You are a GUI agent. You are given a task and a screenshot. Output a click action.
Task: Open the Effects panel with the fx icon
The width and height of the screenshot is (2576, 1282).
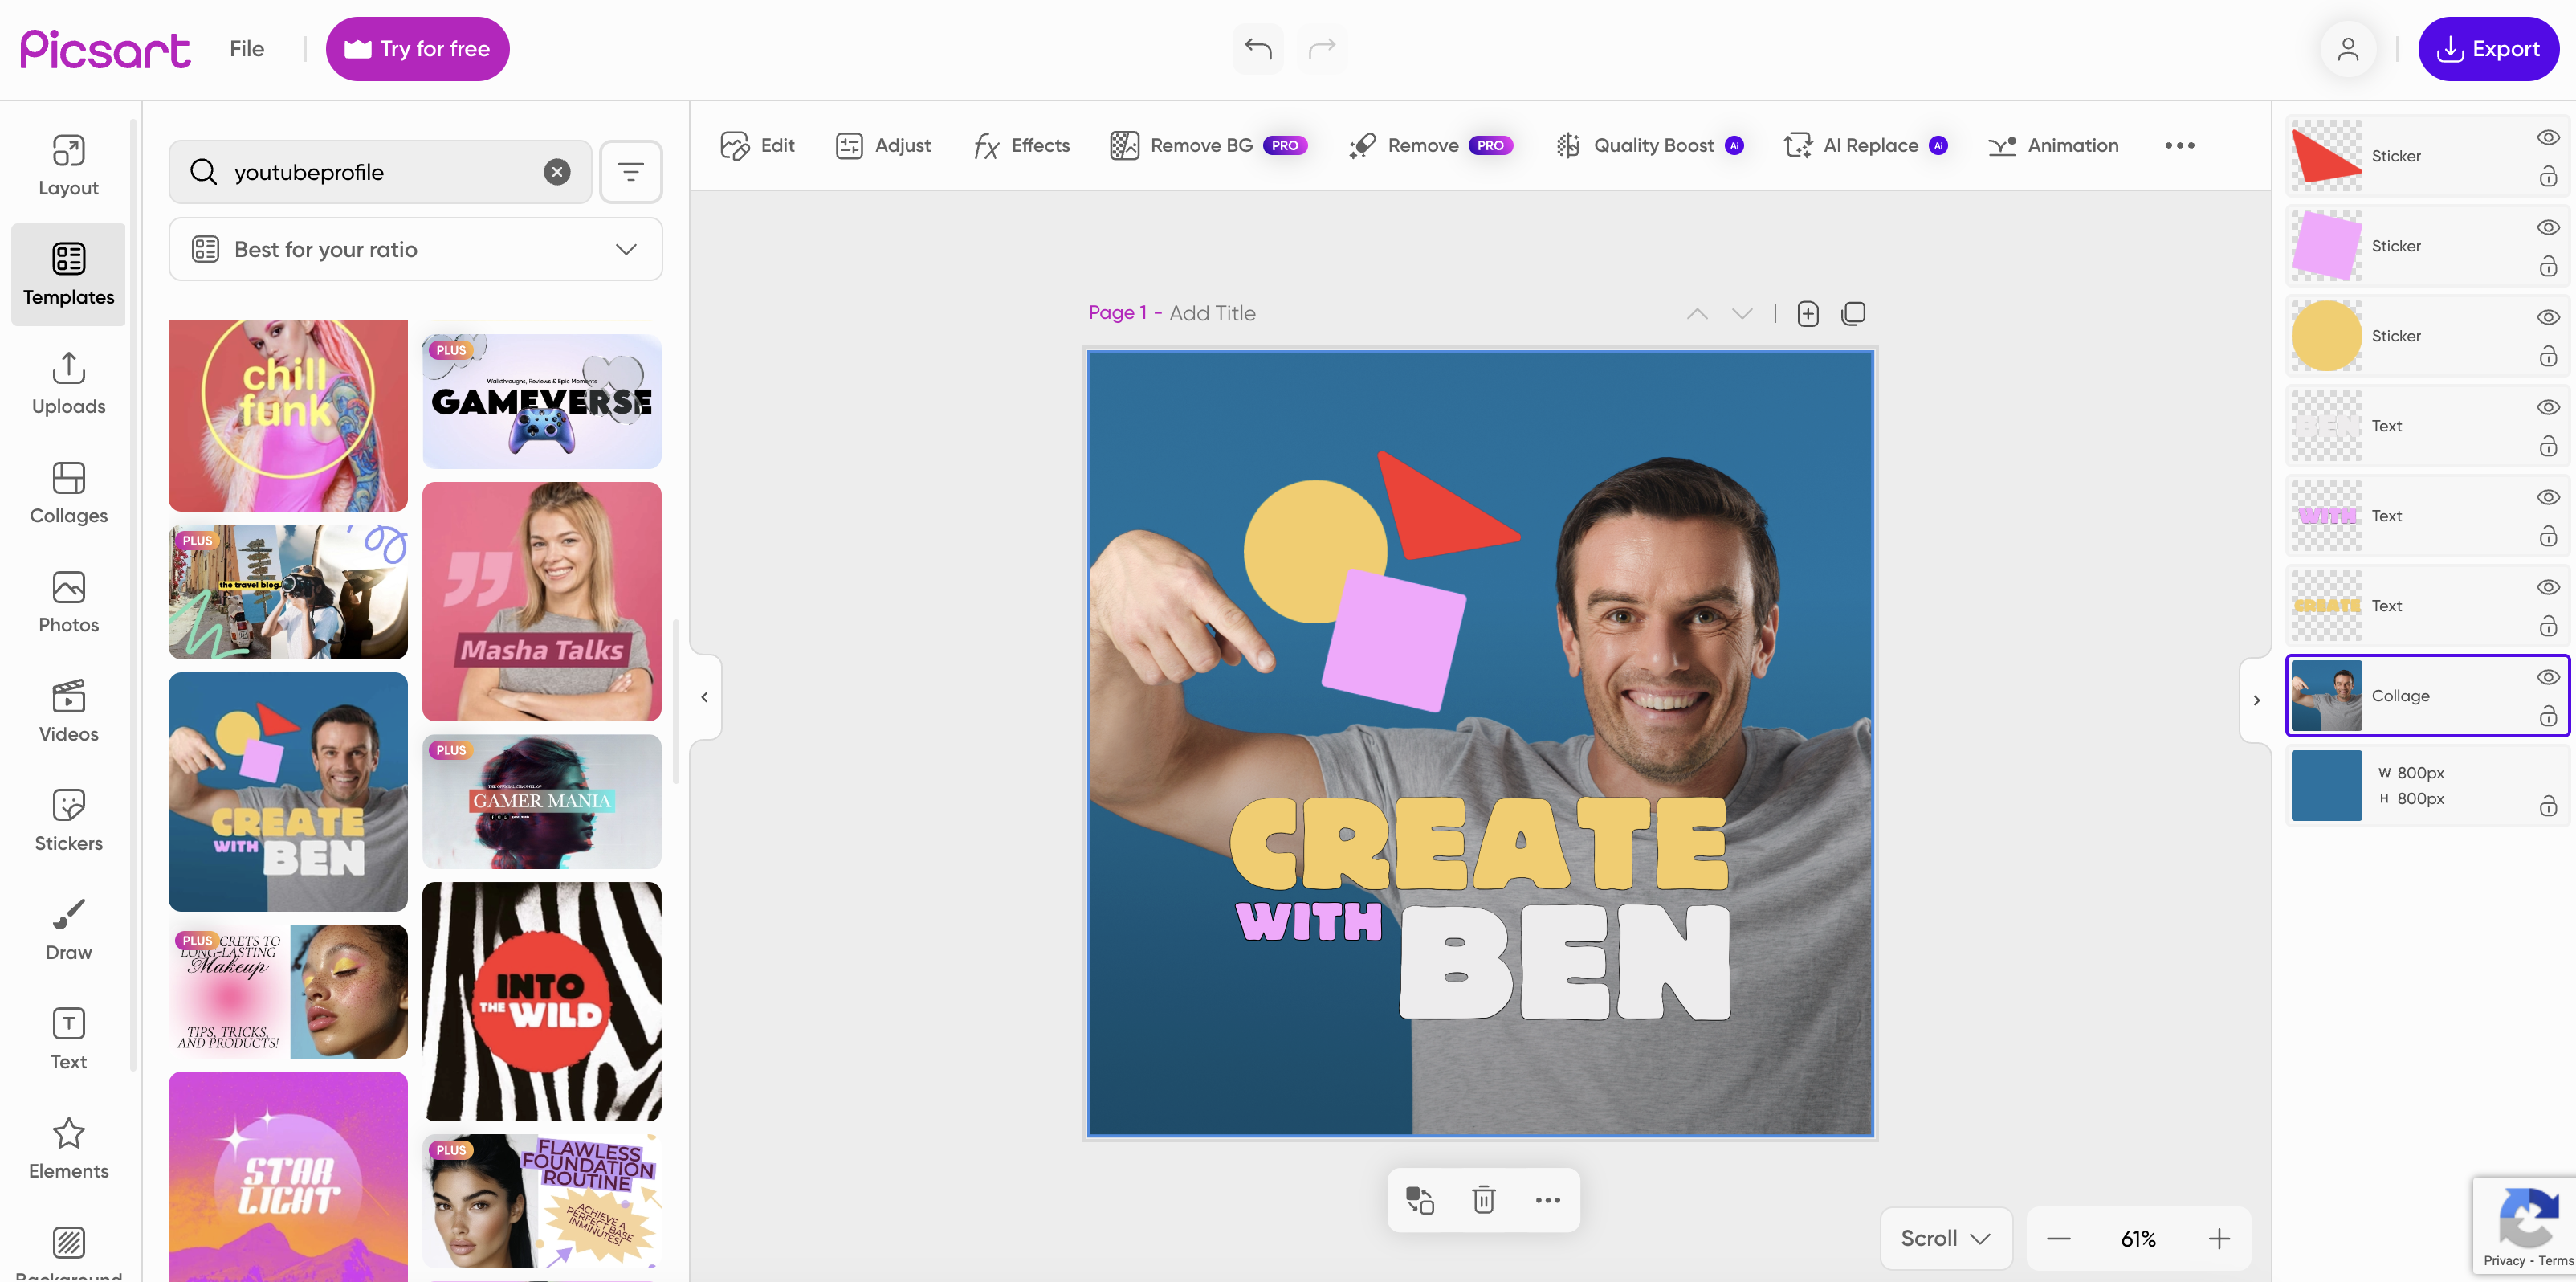point(1020,145)
